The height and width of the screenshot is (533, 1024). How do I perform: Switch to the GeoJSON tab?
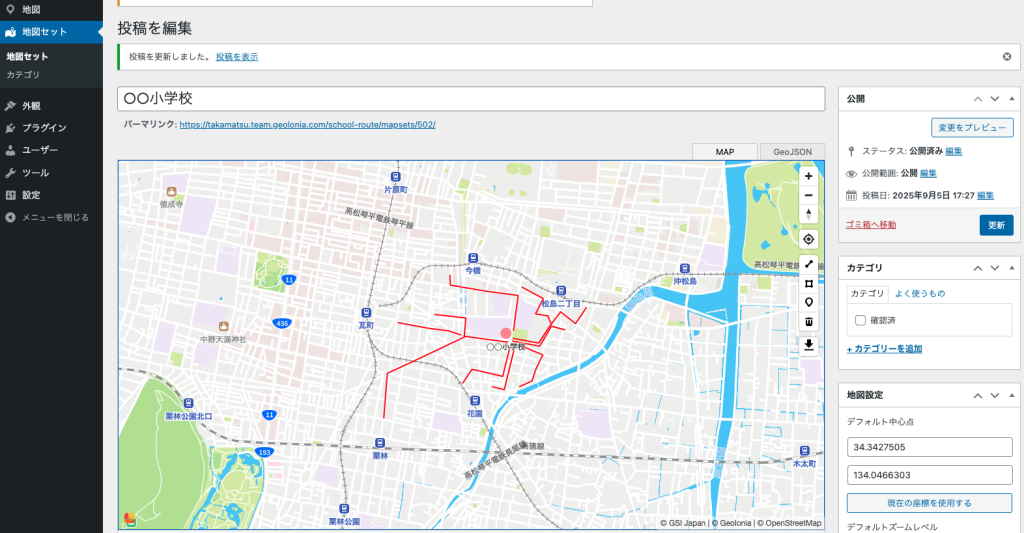click(x=791, y=152)
